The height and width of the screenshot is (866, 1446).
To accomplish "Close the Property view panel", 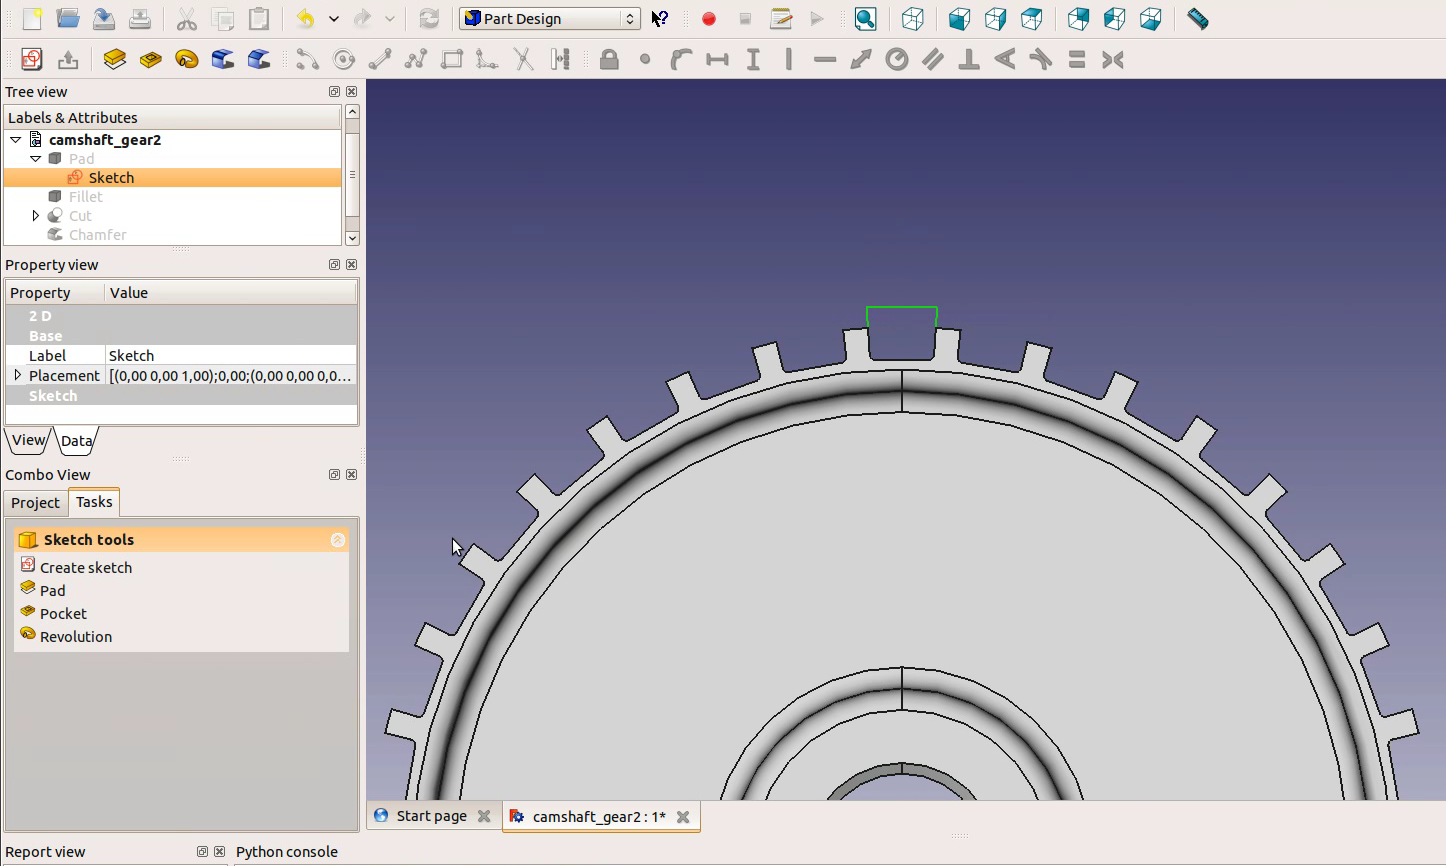I will tap(351, 265).
